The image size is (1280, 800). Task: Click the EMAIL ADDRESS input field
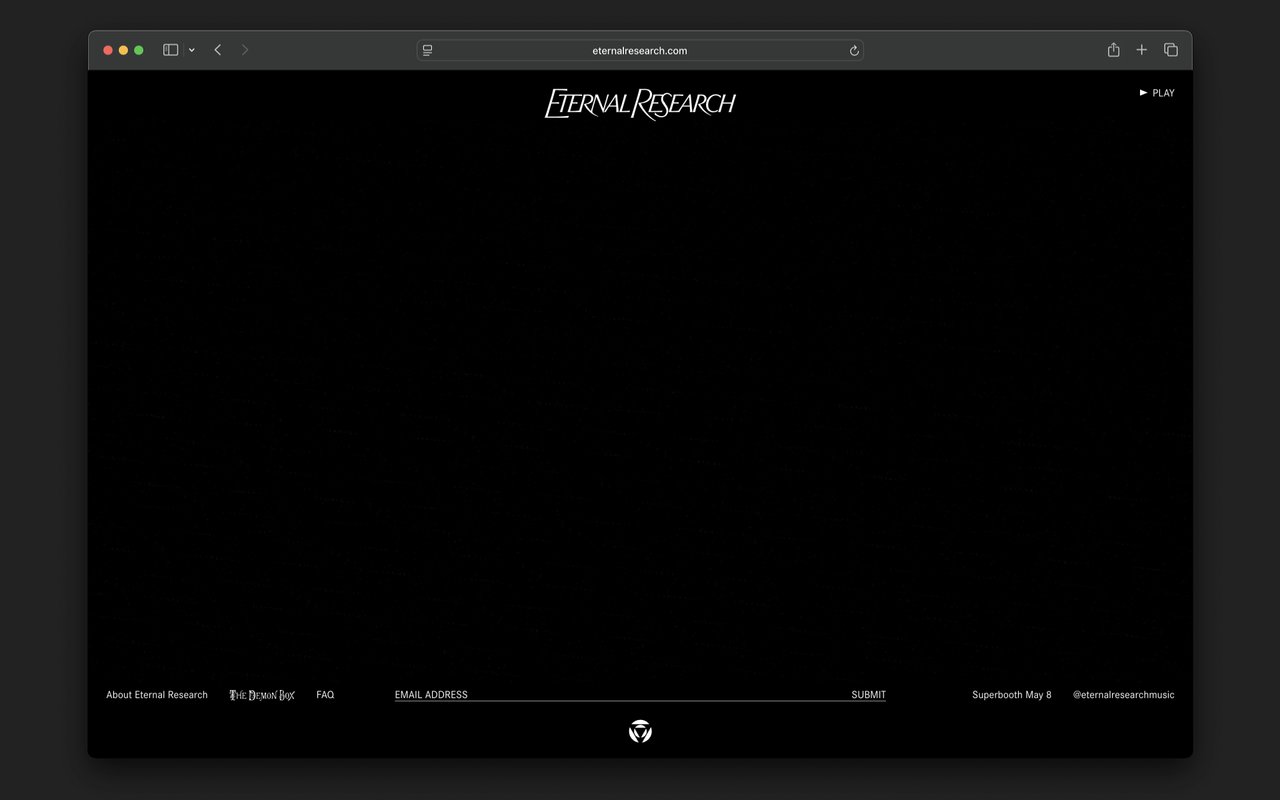pos(610,695)
